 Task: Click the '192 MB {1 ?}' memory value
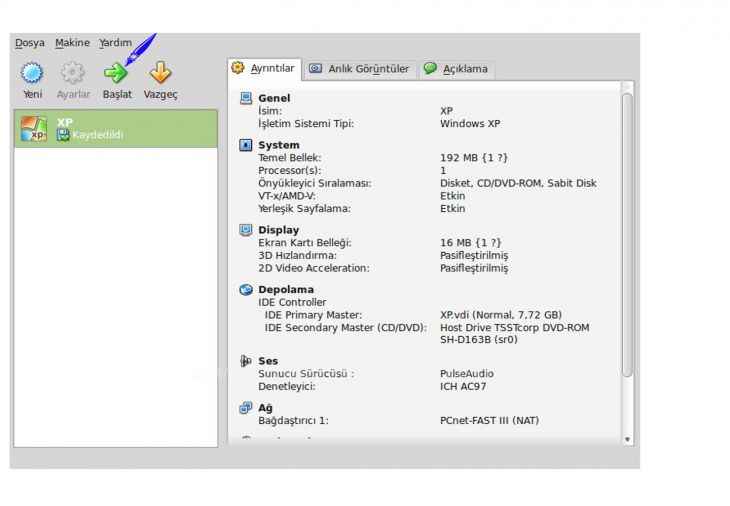[474, 158]
